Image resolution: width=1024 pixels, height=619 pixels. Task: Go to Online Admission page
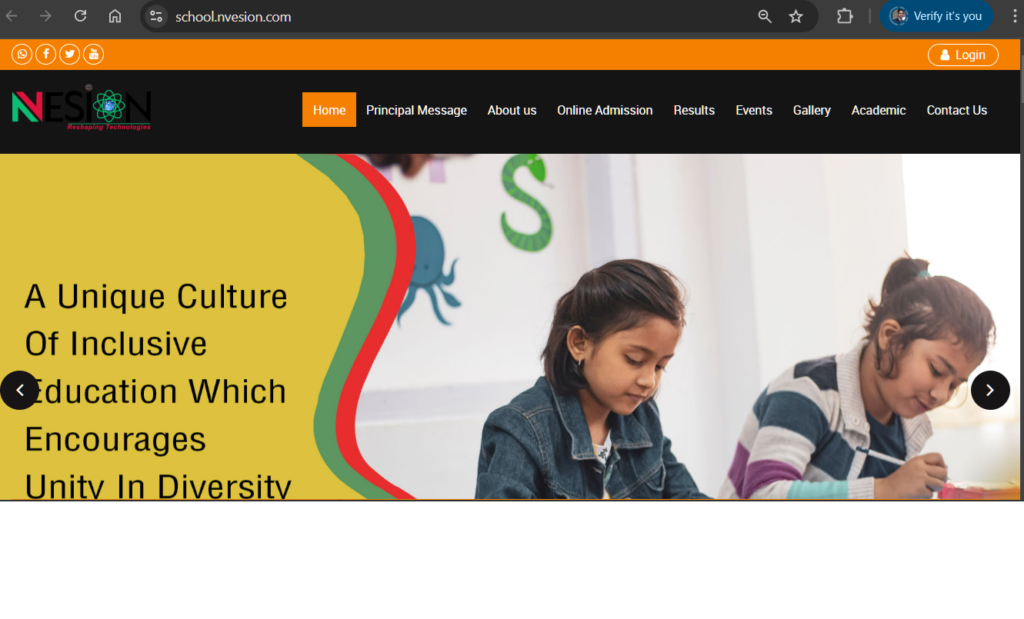(x=605, y=110)
